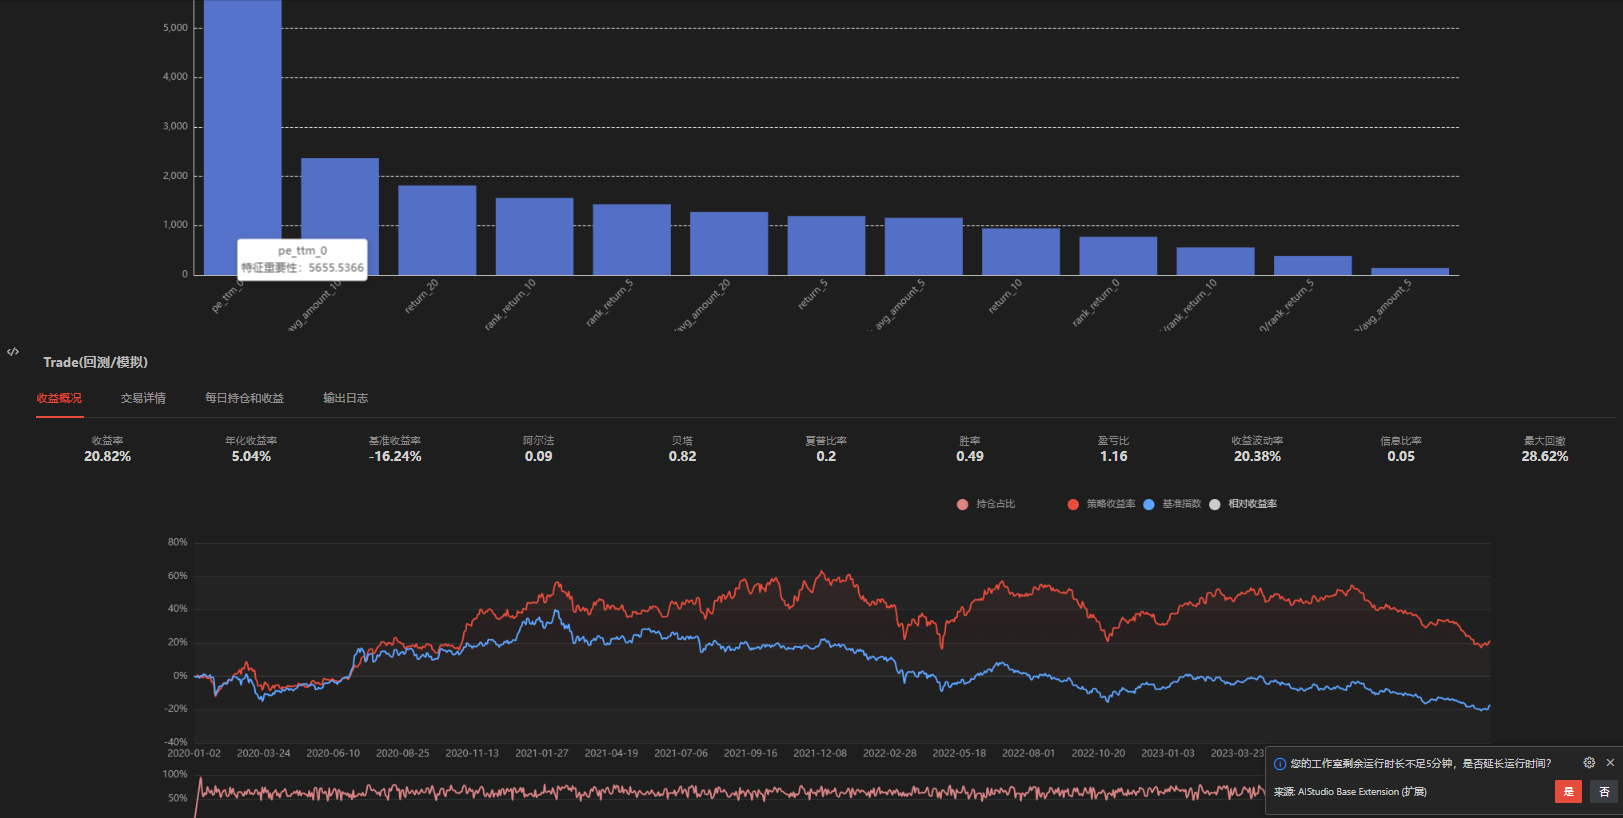Image resolution: width=1623 pixels, height=818 pixels.
Task: Dismiss the runtime notification with X
Action: pos(1610,763)
